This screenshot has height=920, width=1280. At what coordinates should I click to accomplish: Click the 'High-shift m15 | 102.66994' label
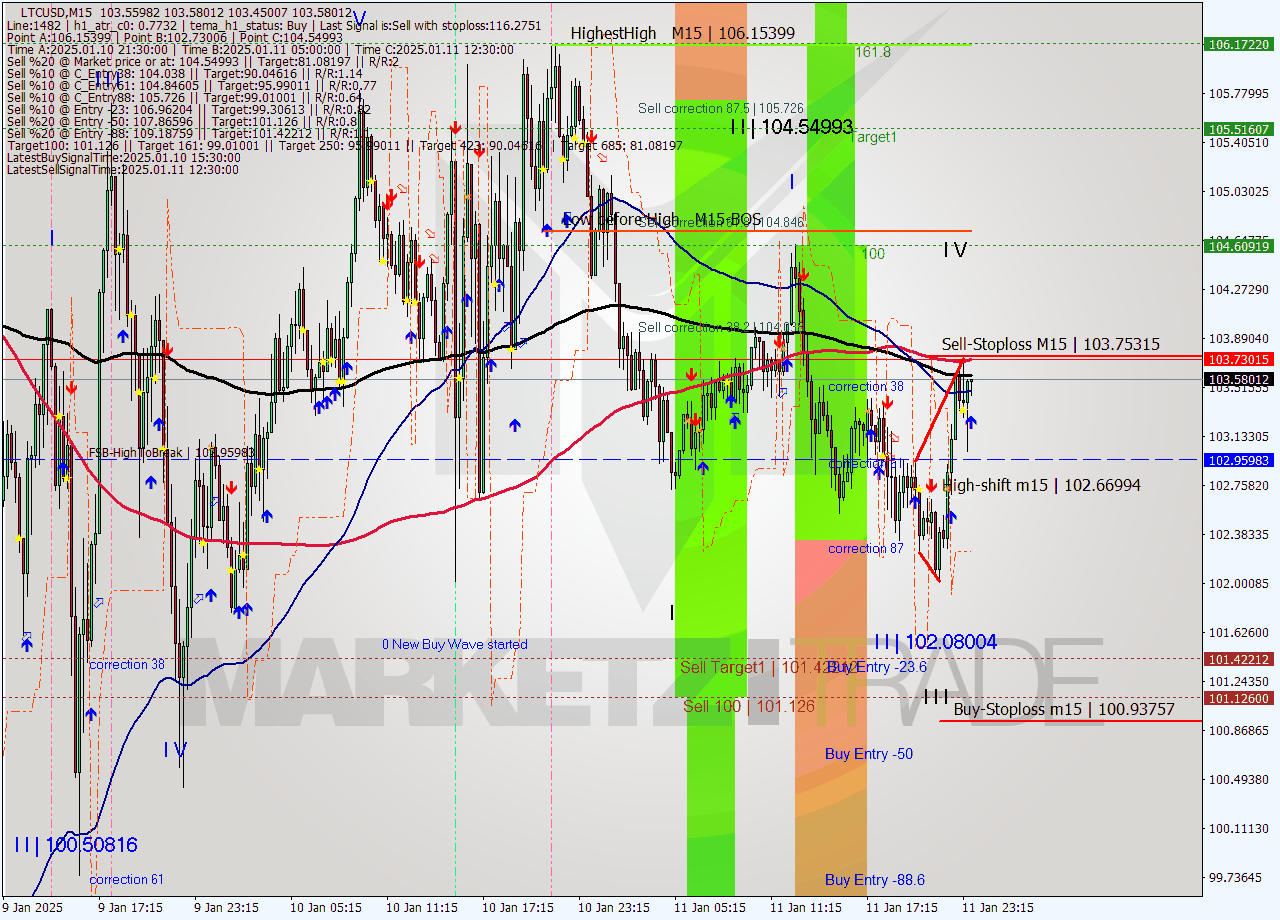pos(1042,485)
